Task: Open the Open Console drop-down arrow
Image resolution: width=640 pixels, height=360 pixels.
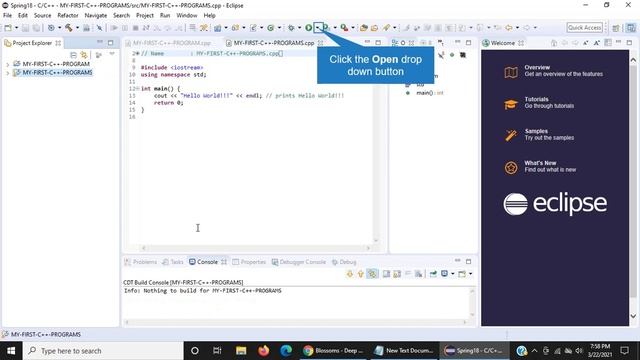Action: click(471, 274)
